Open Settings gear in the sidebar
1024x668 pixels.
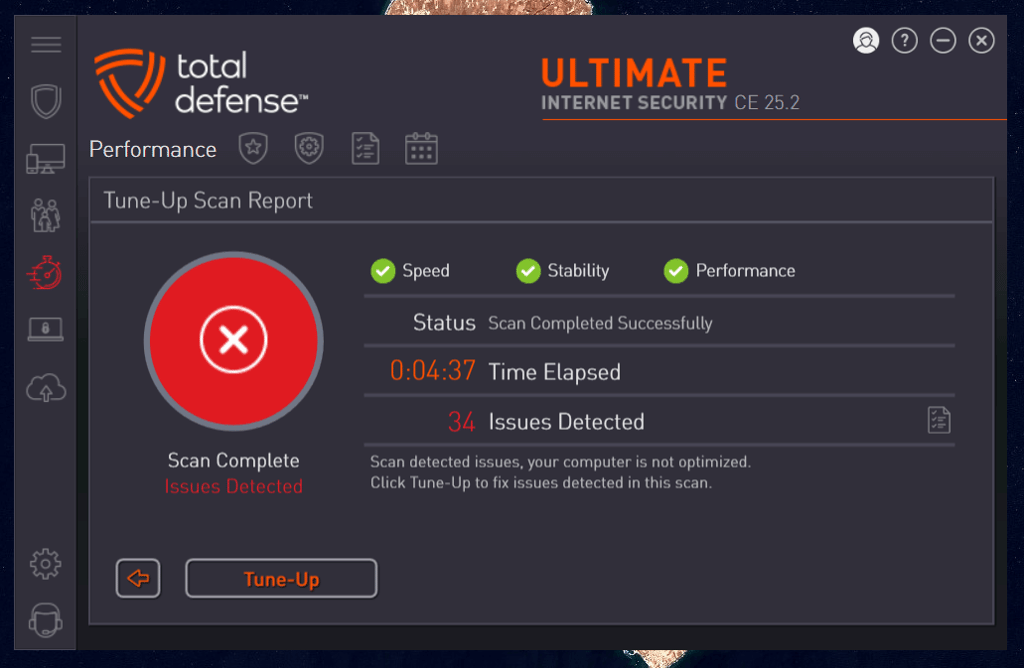(x=46, y=564)
